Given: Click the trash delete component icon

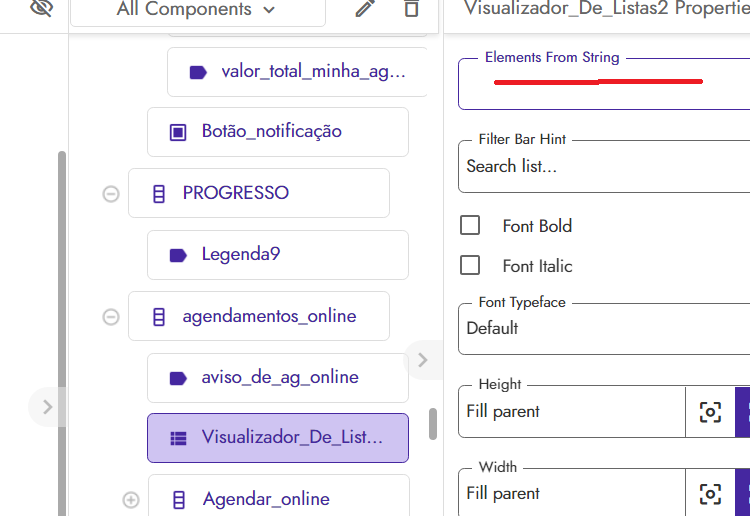Looking at the screenshot, I should (x=411, y=9).
